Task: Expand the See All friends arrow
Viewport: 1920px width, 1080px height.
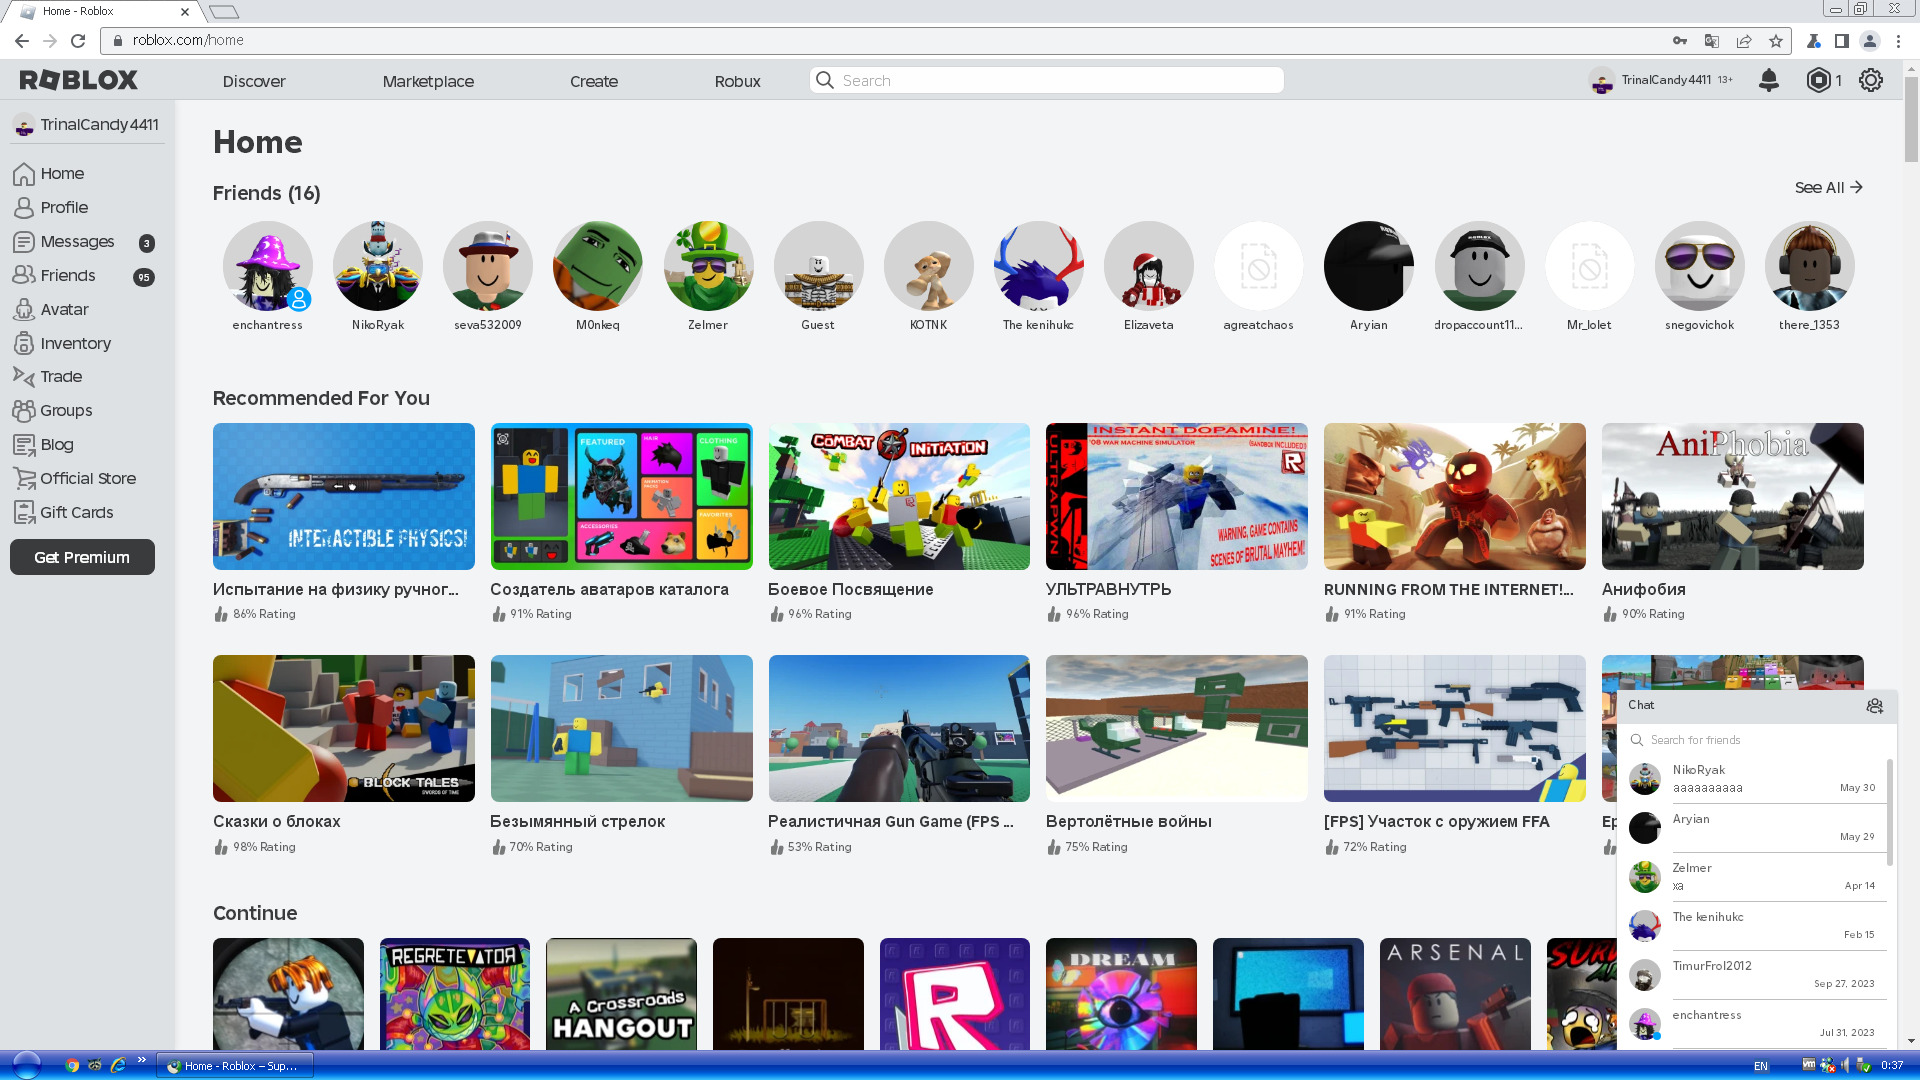Action: (1856, 187)
